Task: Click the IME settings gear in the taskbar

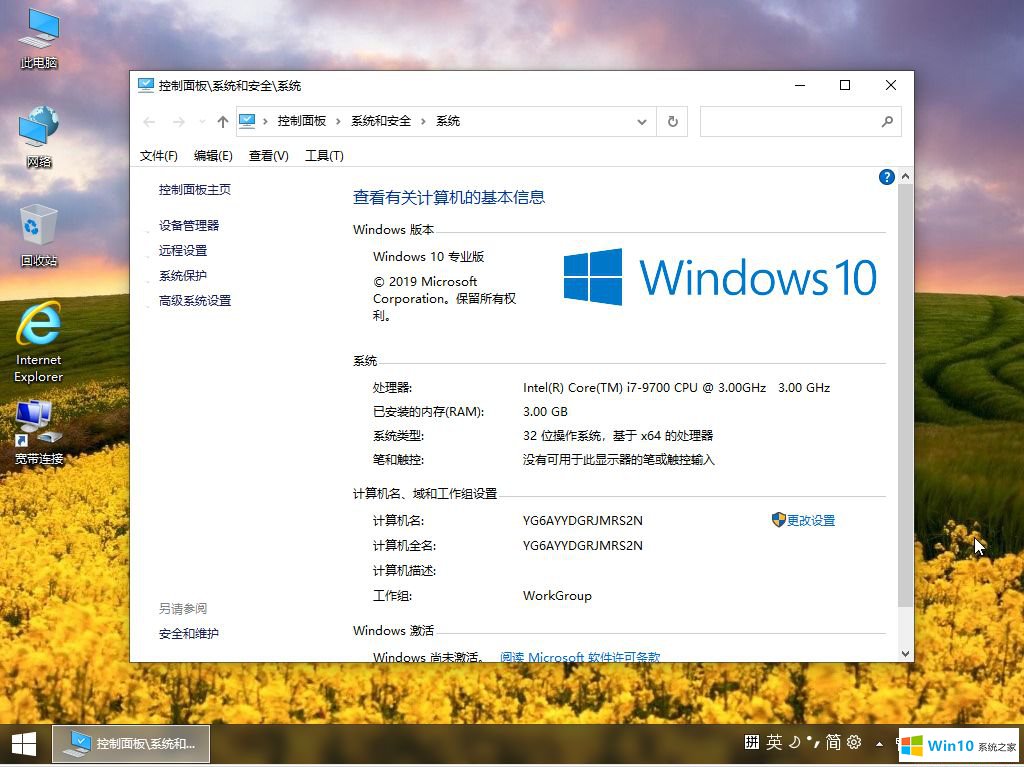Action: point(854,742)
